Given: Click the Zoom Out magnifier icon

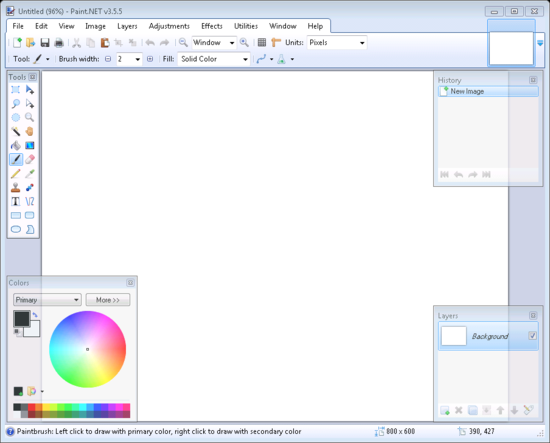Looking at the screenshot, I should 183,42.
